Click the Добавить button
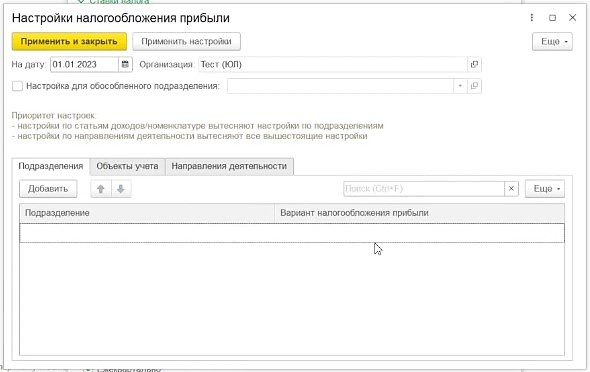 (48, 189)
